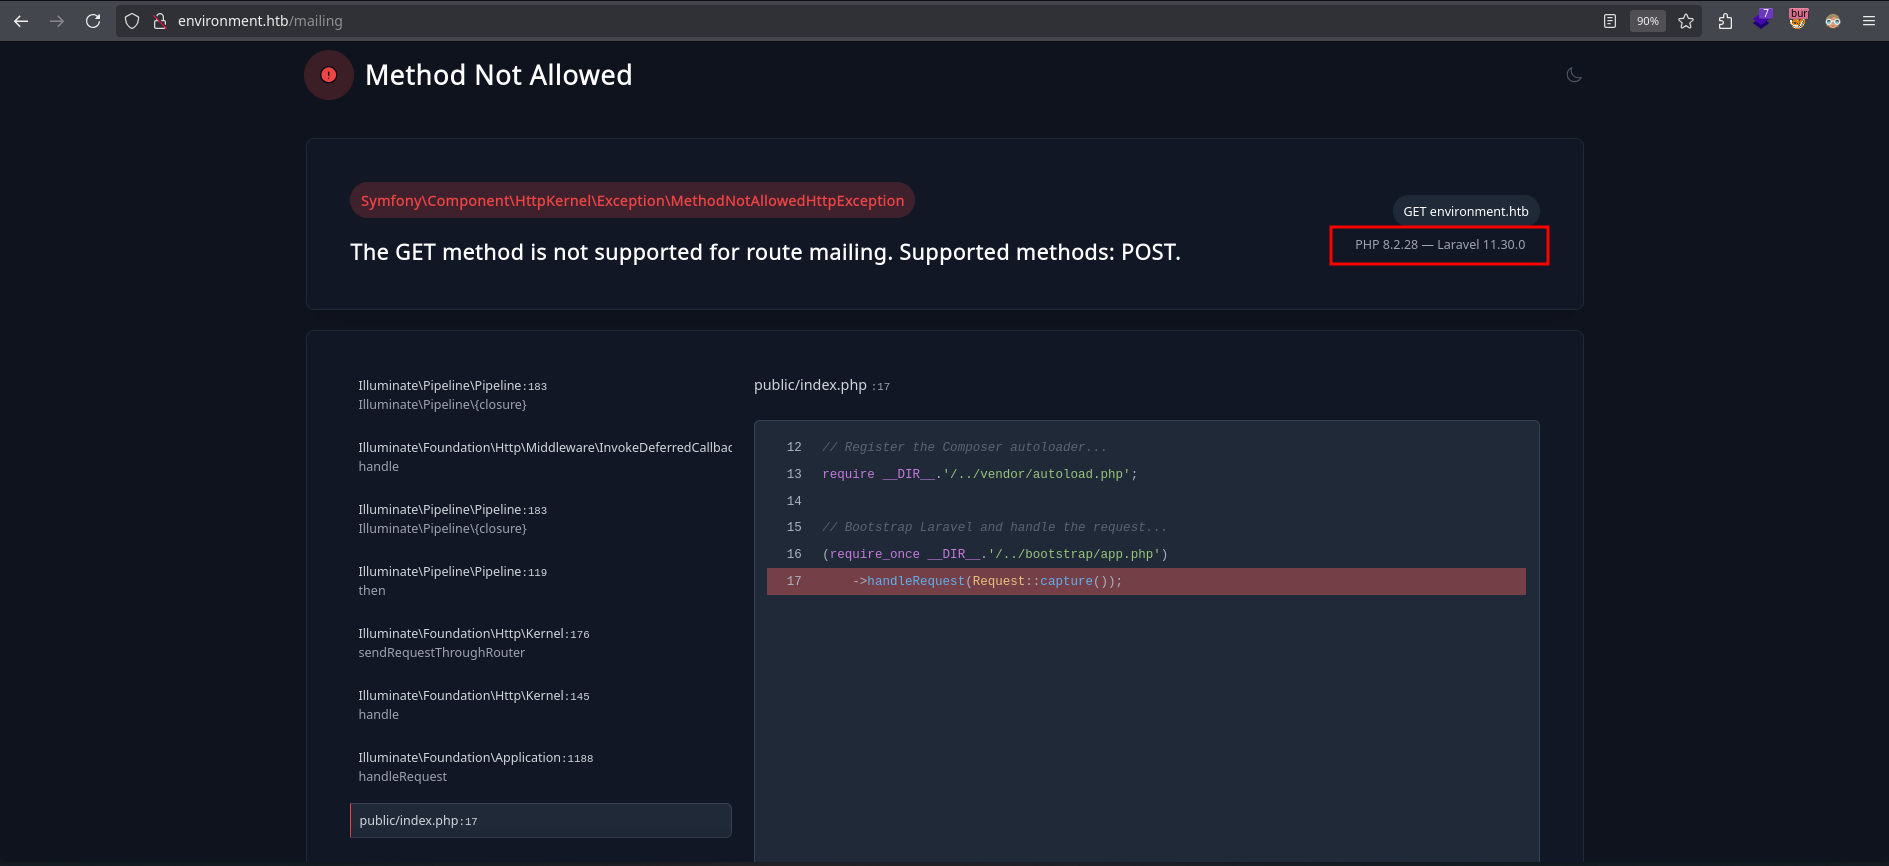Screen dimensions: 1889x866
Task: Click the red error exclamation icon
Action: pyautogui.click(x=329, y=75)
